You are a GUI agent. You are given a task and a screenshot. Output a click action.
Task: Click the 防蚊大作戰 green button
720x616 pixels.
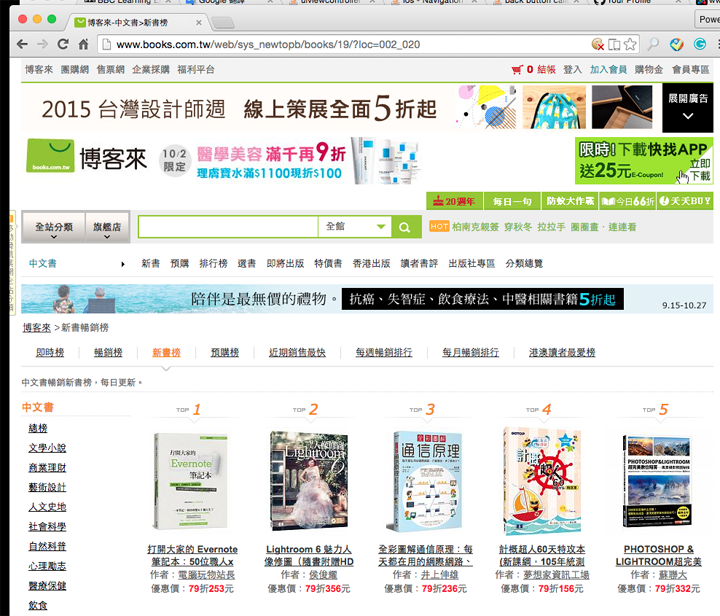(x=570, y=201)
